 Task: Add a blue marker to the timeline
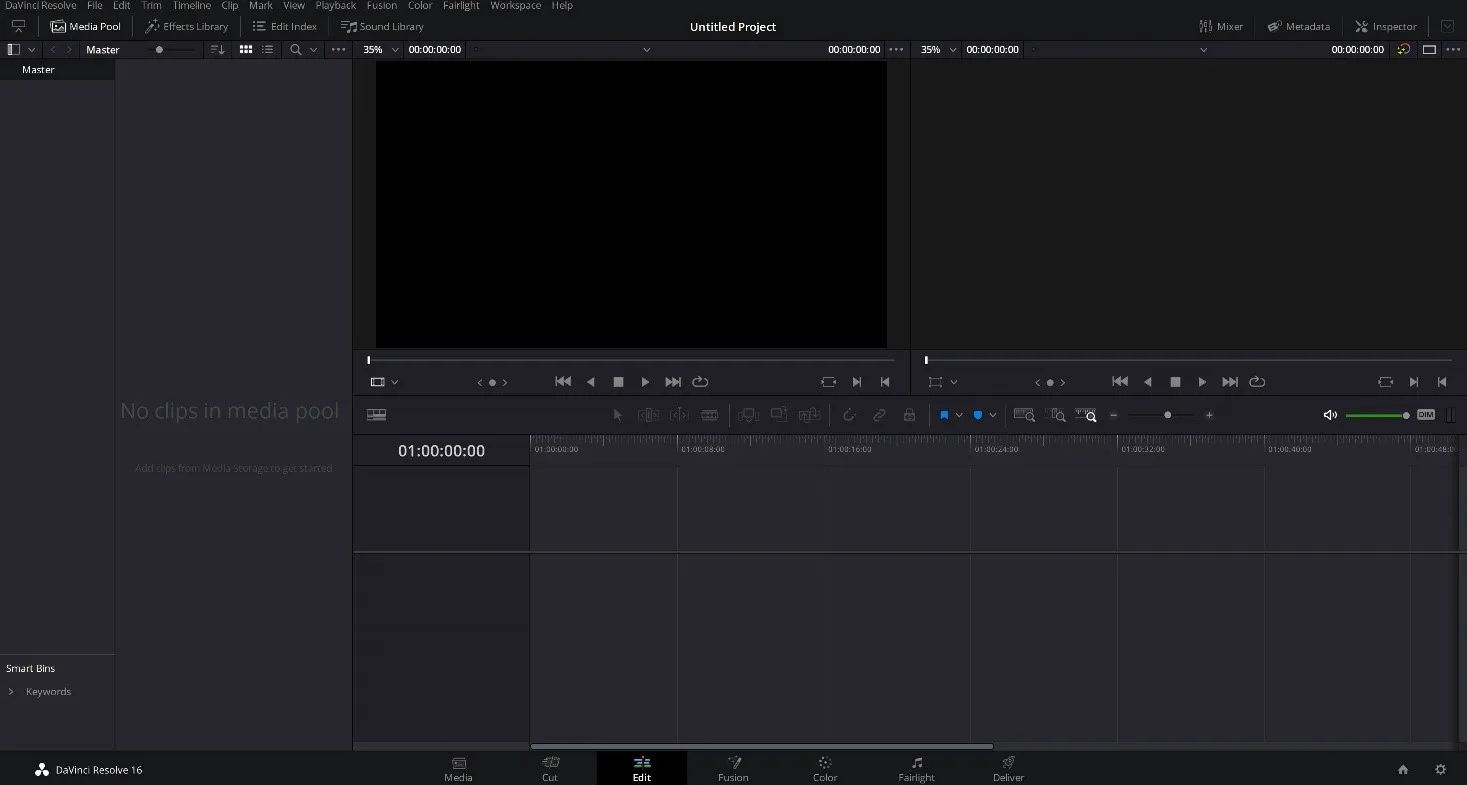click(978, 415)
